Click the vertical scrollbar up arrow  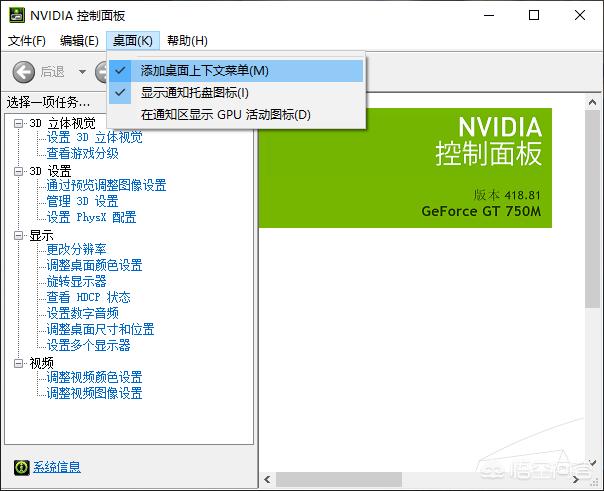592,102
